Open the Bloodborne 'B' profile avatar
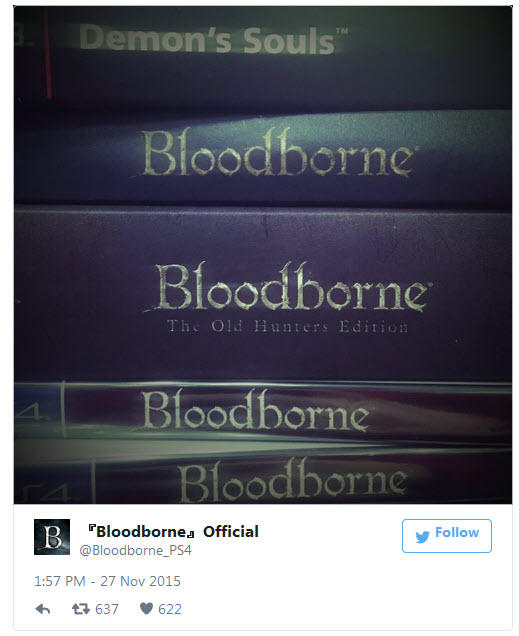519x636 pixels. [52, 537]
